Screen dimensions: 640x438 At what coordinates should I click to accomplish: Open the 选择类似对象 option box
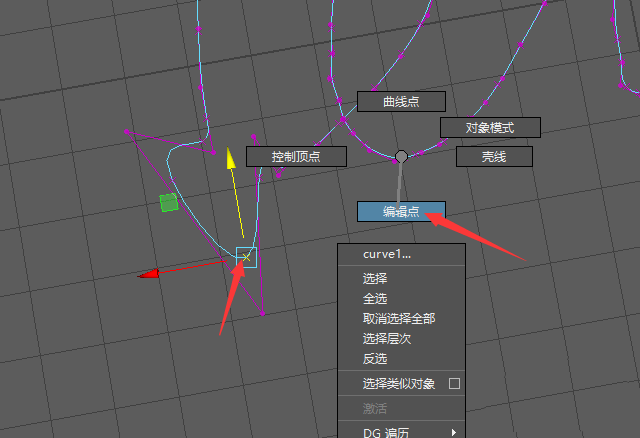click(454, 384)
